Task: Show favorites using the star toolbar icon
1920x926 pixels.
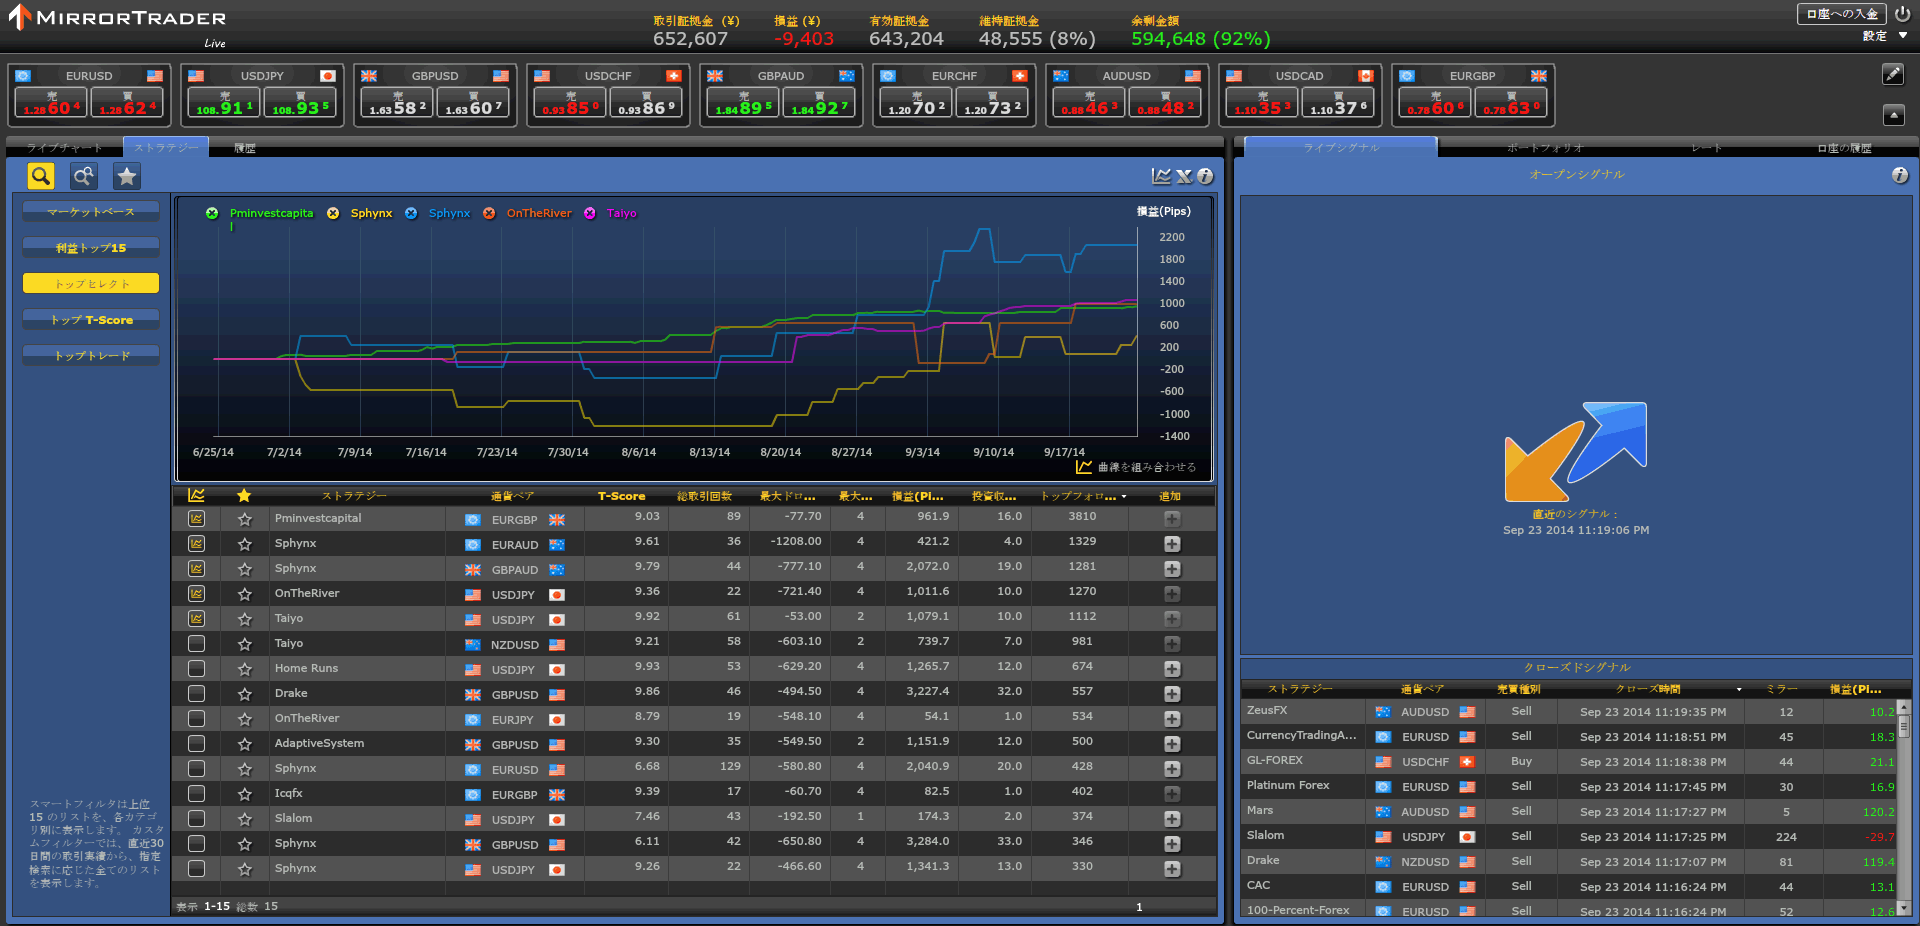Action: coord(127,176)
